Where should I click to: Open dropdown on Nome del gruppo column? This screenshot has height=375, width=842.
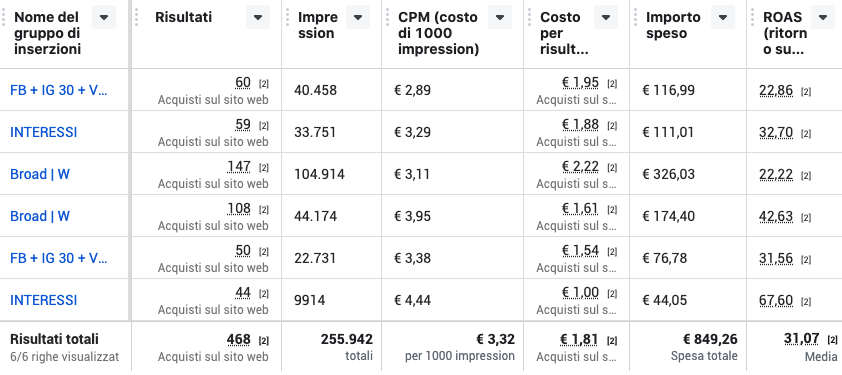pos(104,17)
